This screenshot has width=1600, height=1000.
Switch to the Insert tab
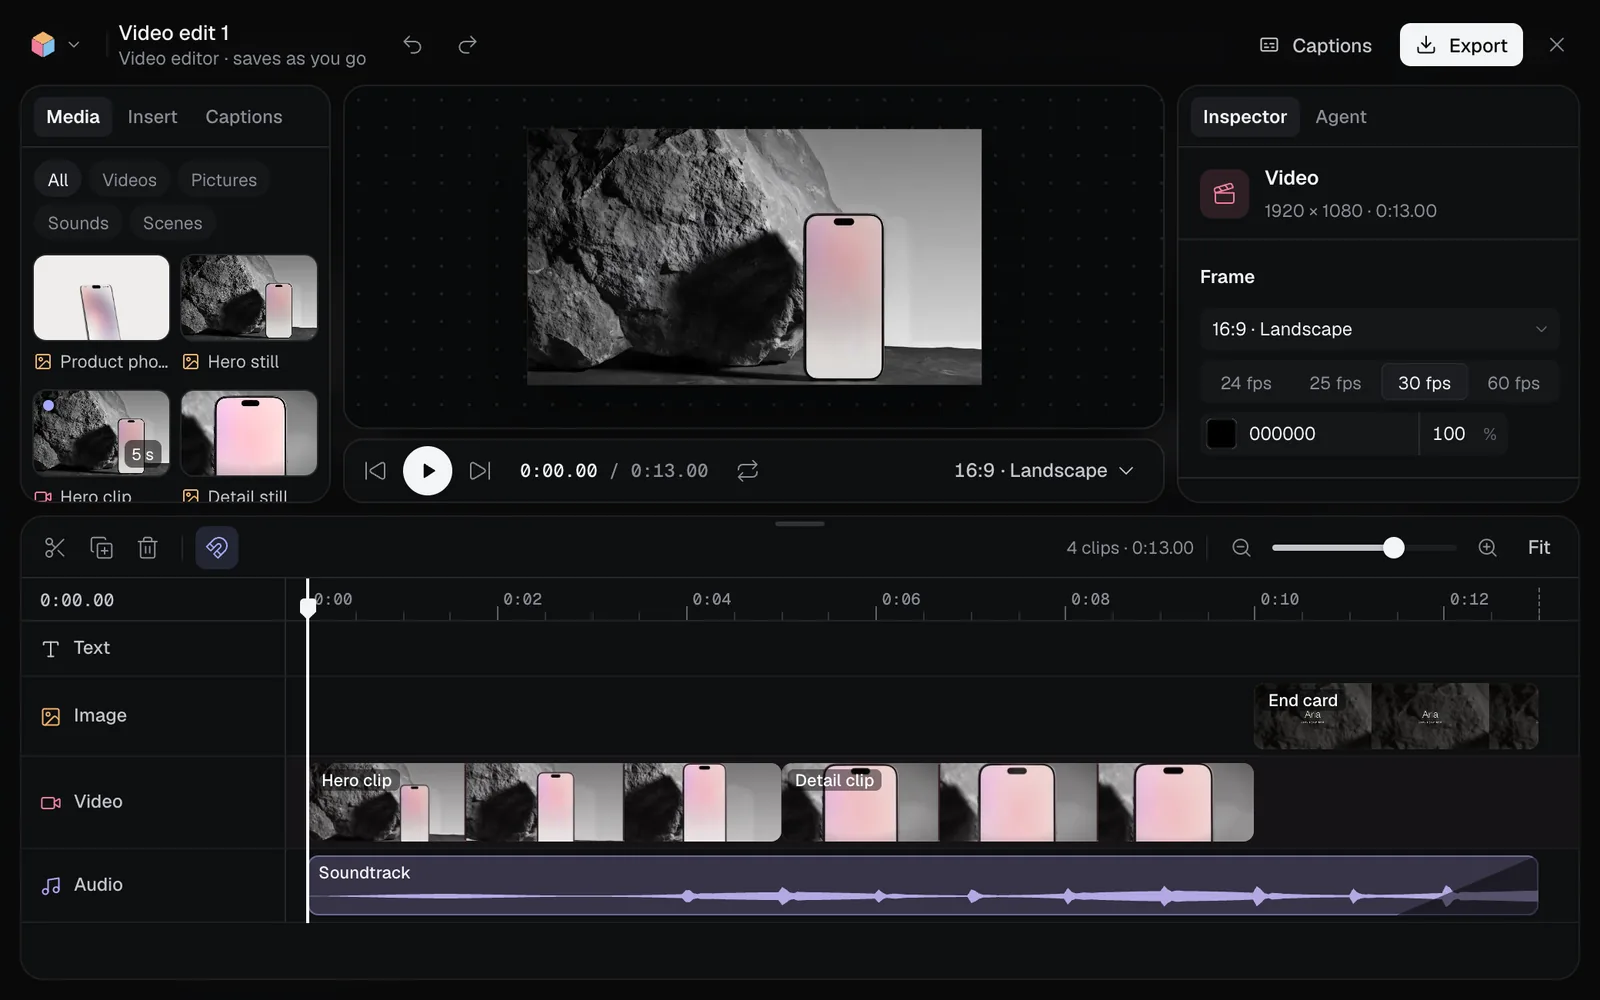coord(152,117)
